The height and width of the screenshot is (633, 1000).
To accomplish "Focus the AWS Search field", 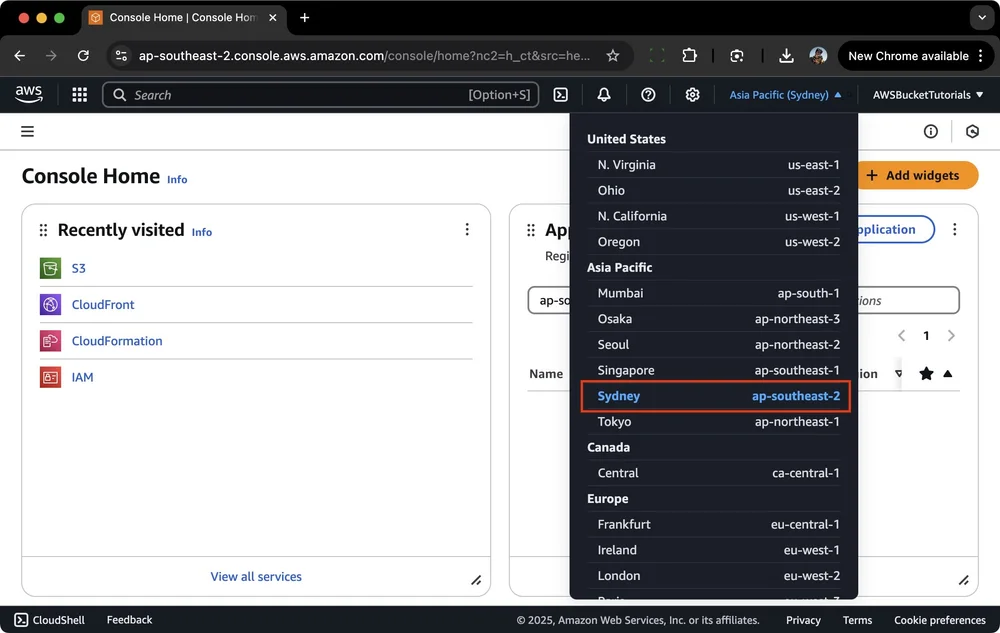I will 320,95.
